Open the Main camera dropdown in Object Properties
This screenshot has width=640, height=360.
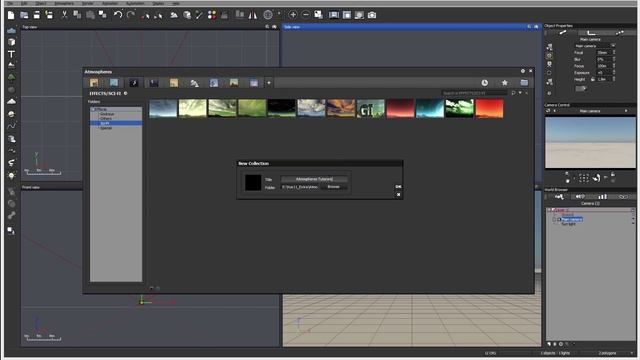613,46
